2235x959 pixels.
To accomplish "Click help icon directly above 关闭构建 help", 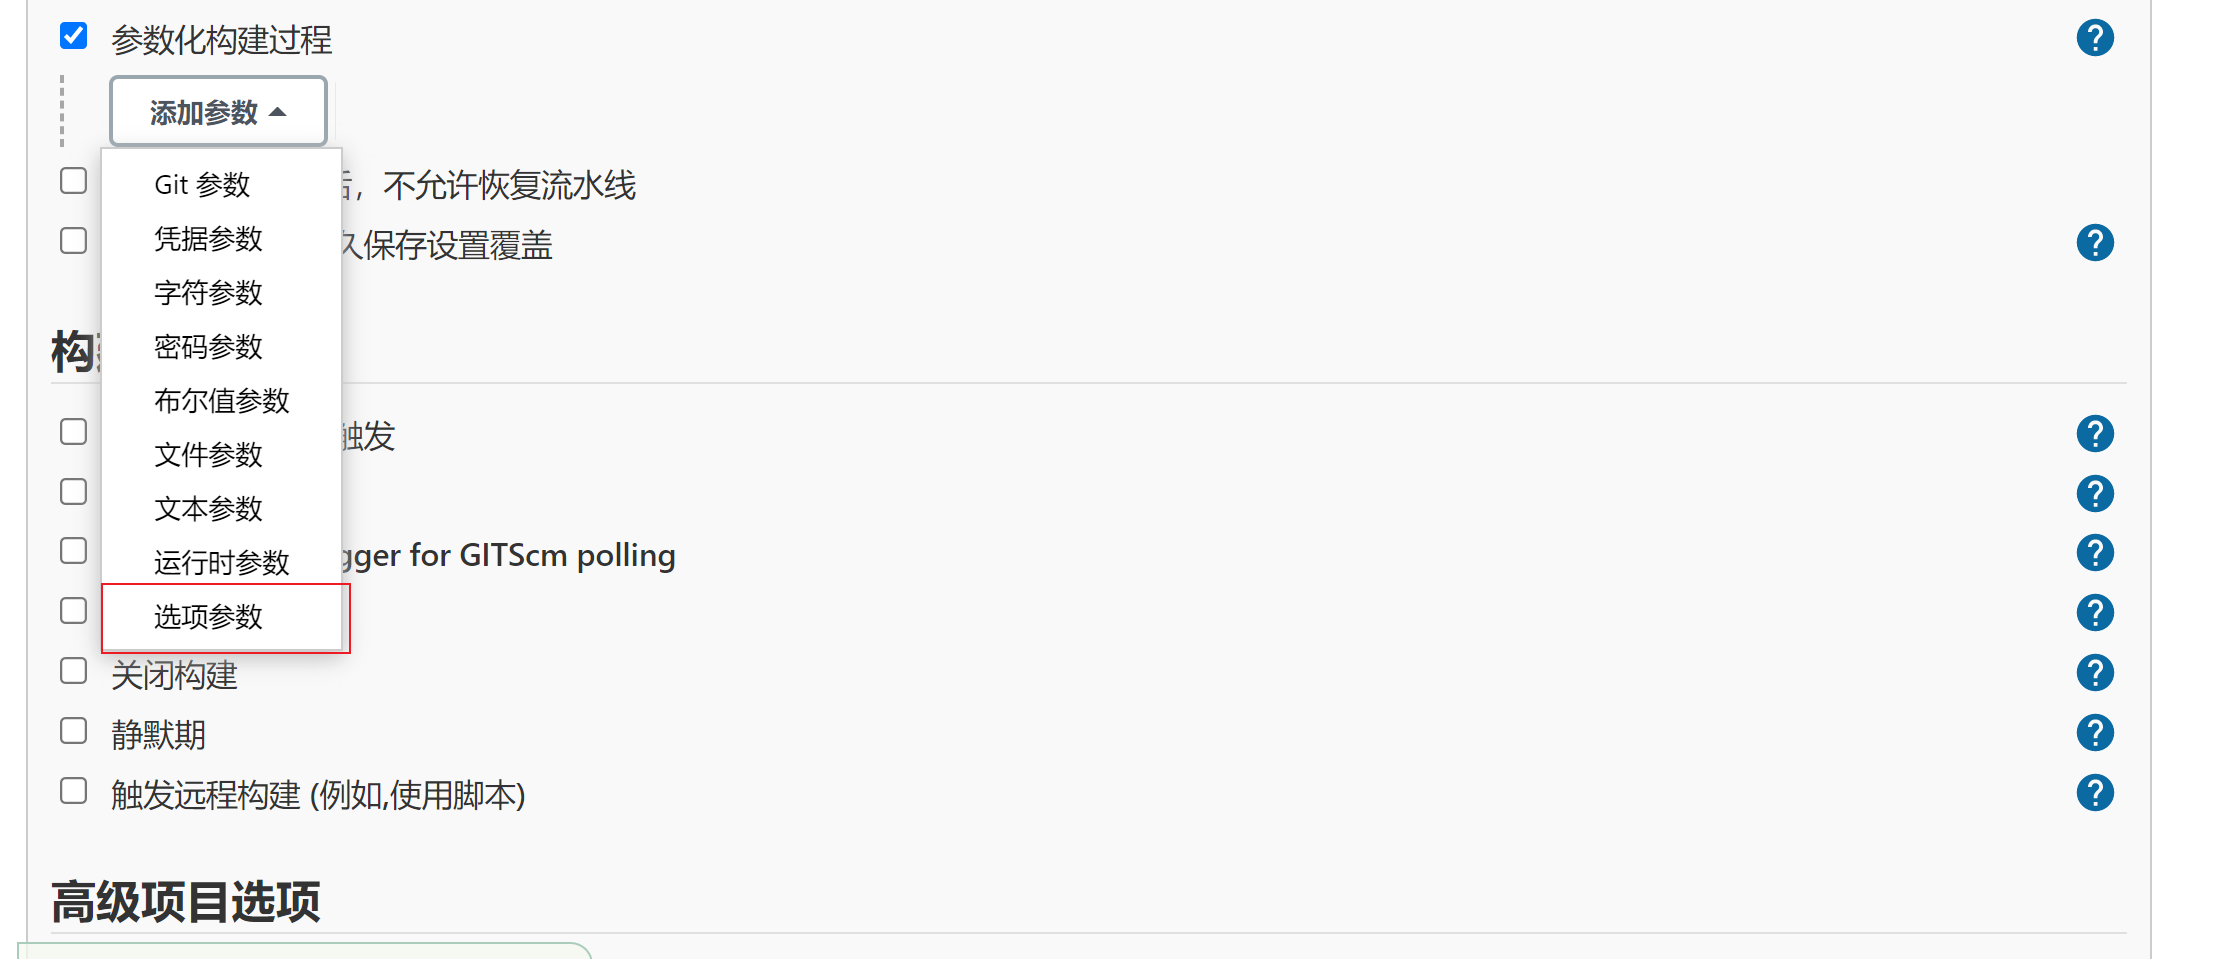I will coord(2094,613).
